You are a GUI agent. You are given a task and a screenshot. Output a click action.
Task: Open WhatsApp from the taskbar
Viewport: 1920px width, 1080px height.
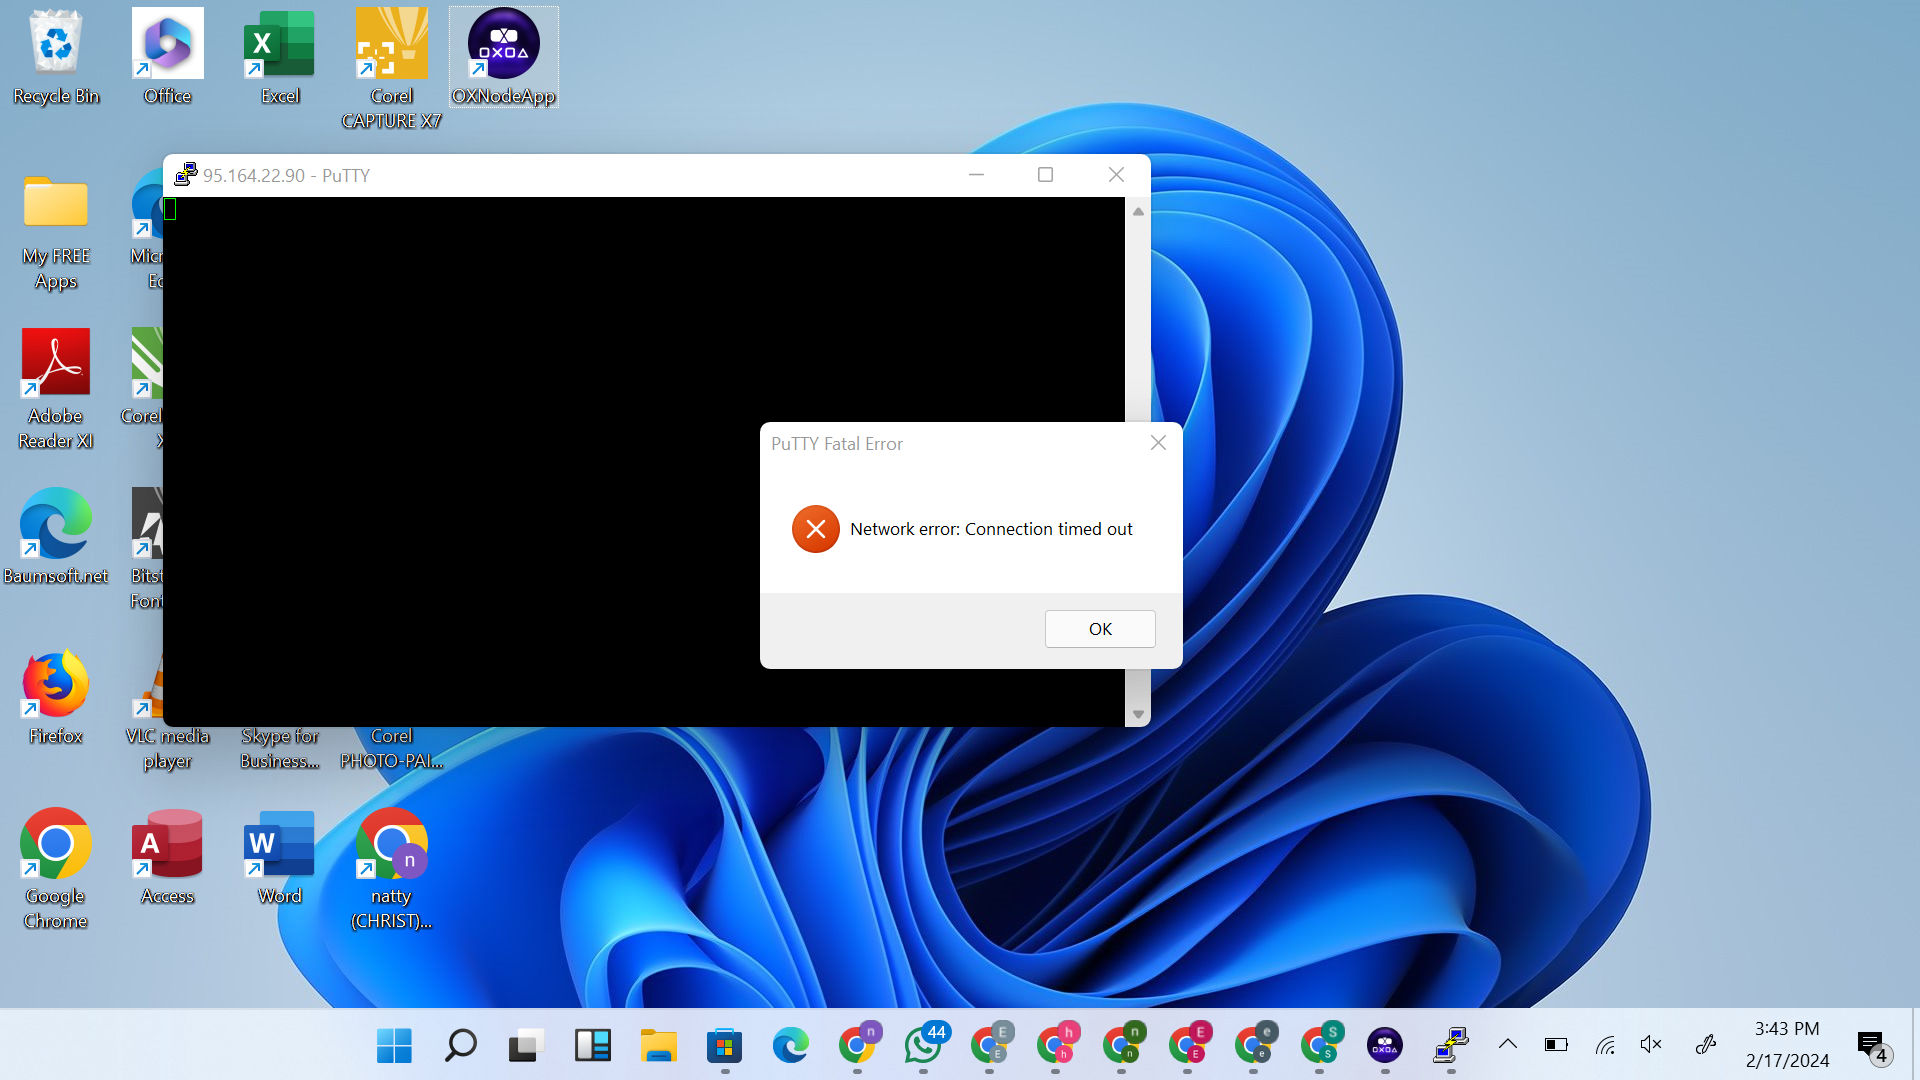pos(923,1045)
